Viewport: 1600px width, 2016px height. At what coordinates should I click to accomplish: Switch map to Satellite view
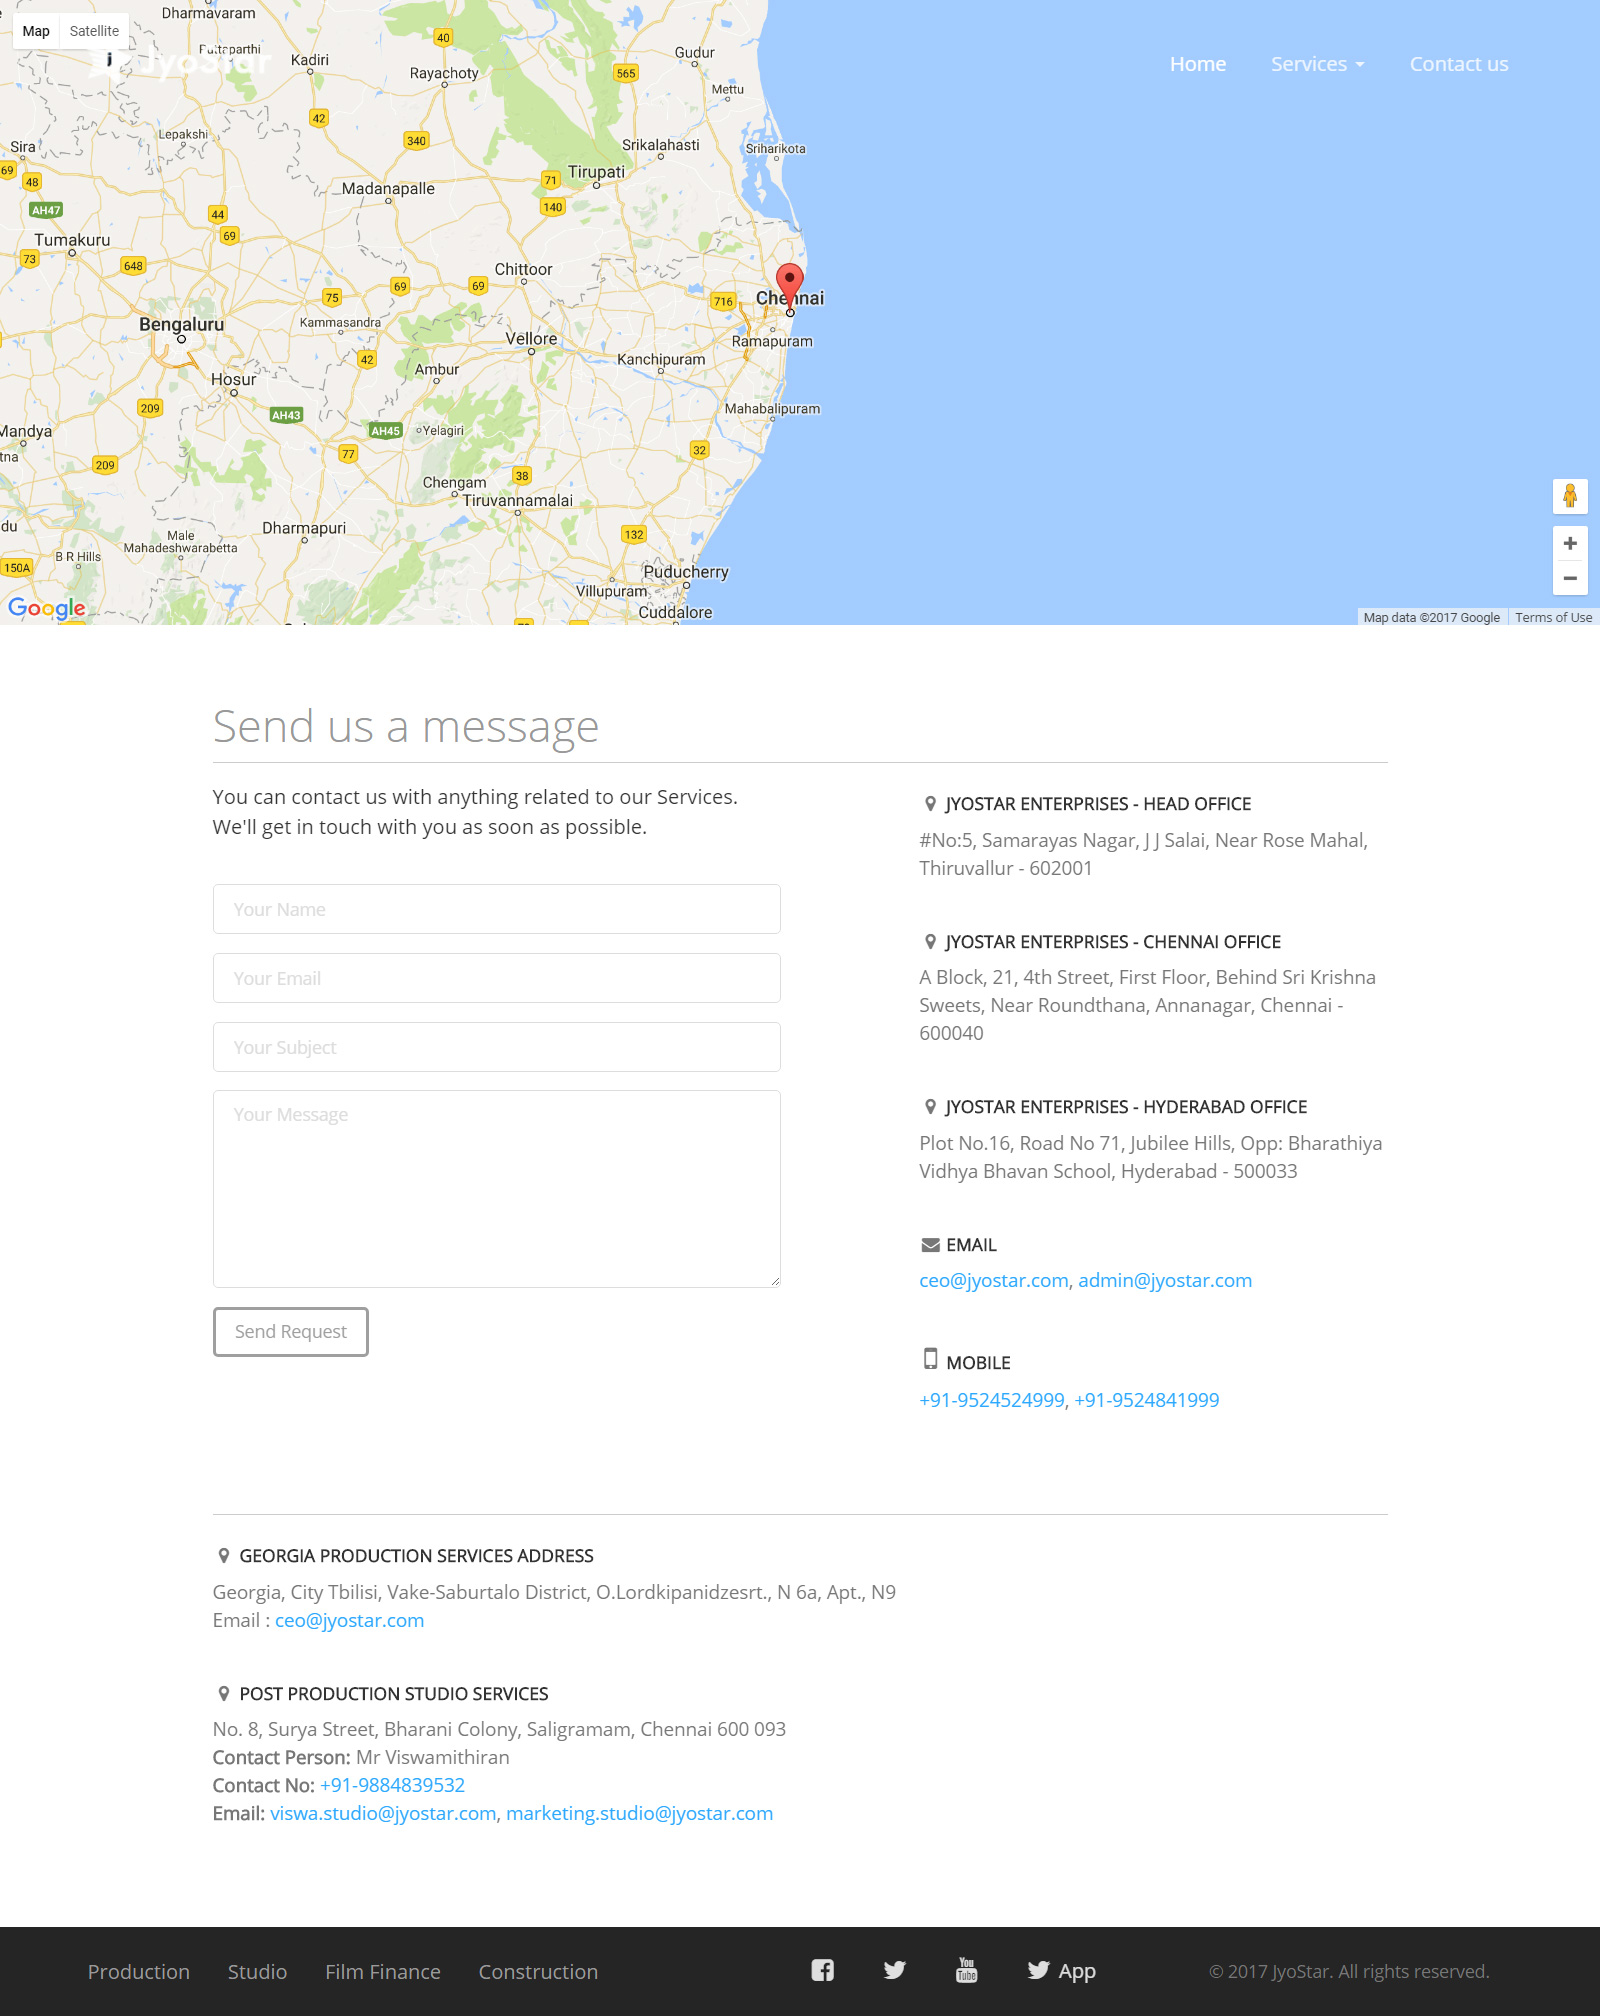[94, 31]
